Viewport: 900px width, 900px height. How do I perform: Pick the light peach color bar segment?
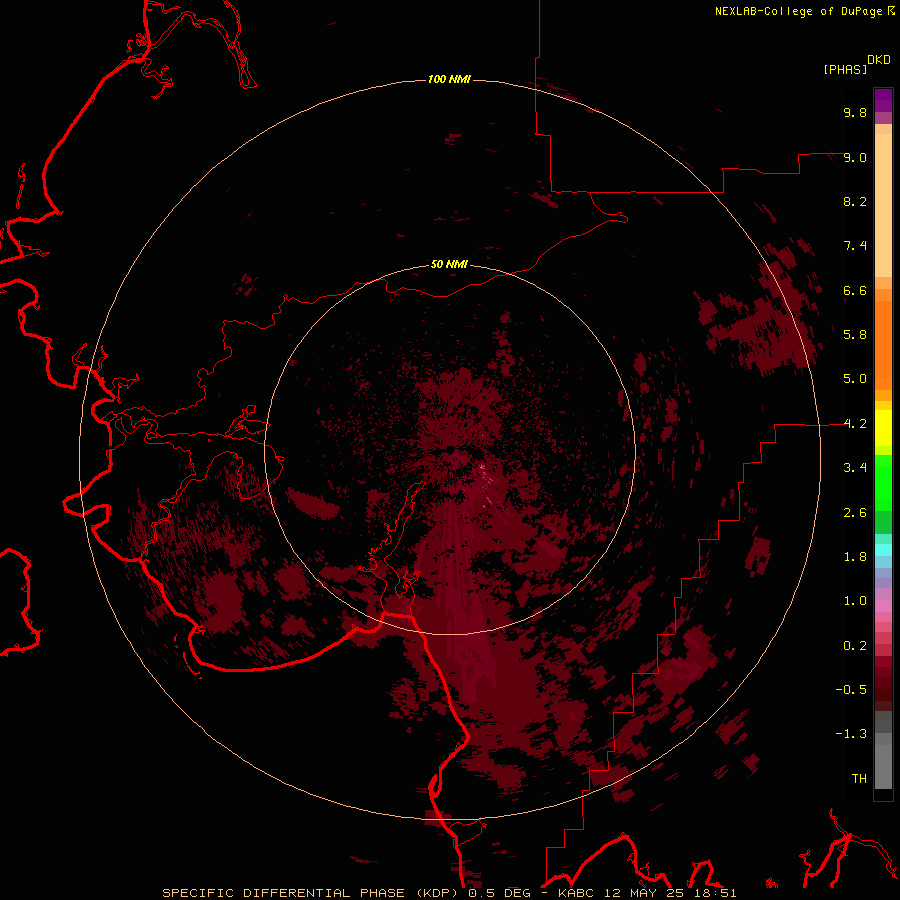pyautogui.click(x=883, y=205)
